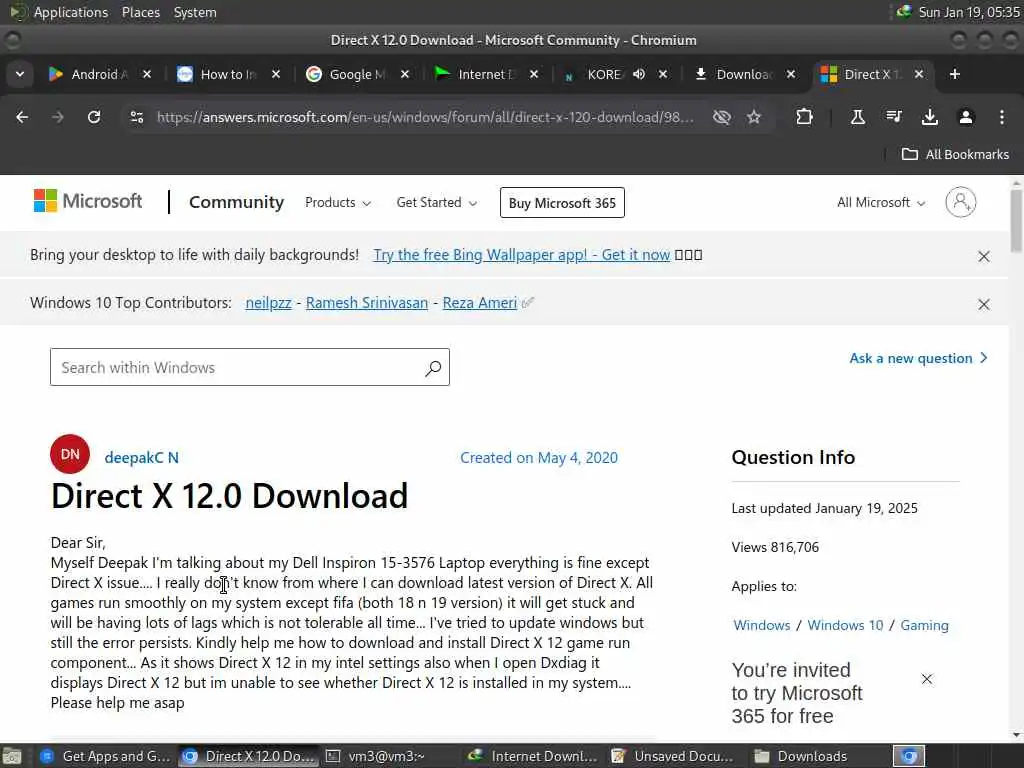Open Chrome Labs flask icon
Image resolution: width=1024 pixels, height=768 pixels.
pos(857,117)
